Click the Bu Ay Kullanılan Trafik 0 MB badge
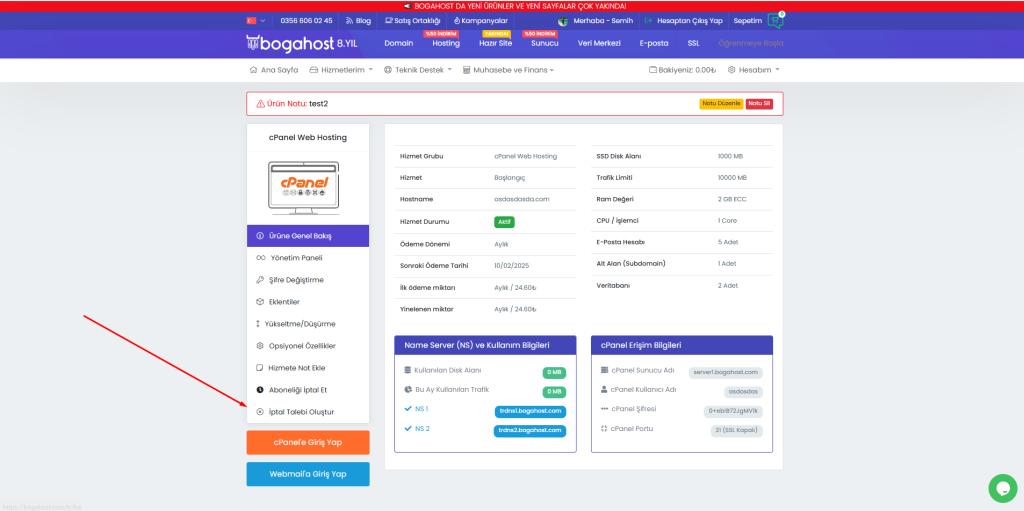The width and height of the screenshot is (1024, 511). (x=554, y=392)
